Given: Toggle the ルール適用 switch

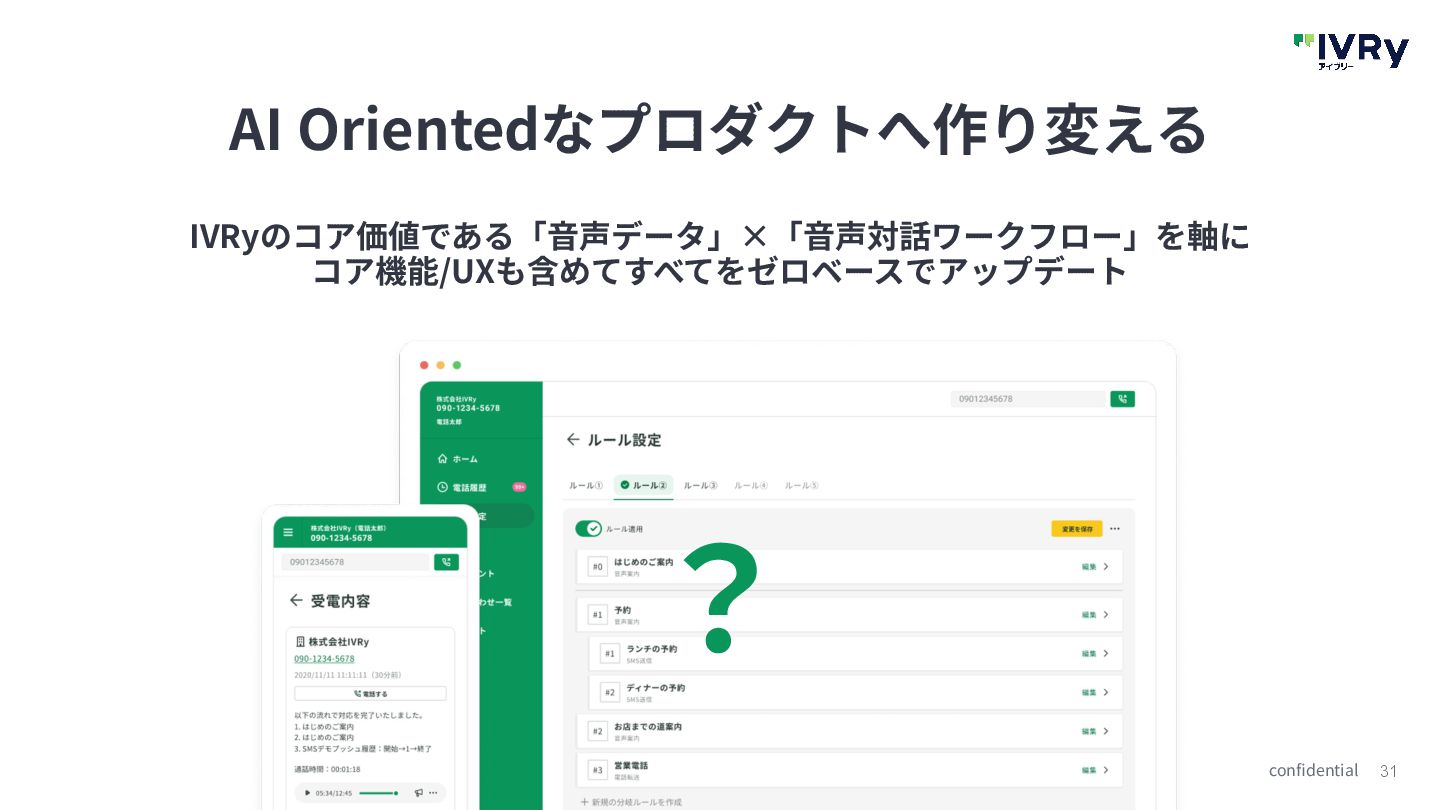Looking at the screenshot, I should 588,528.
